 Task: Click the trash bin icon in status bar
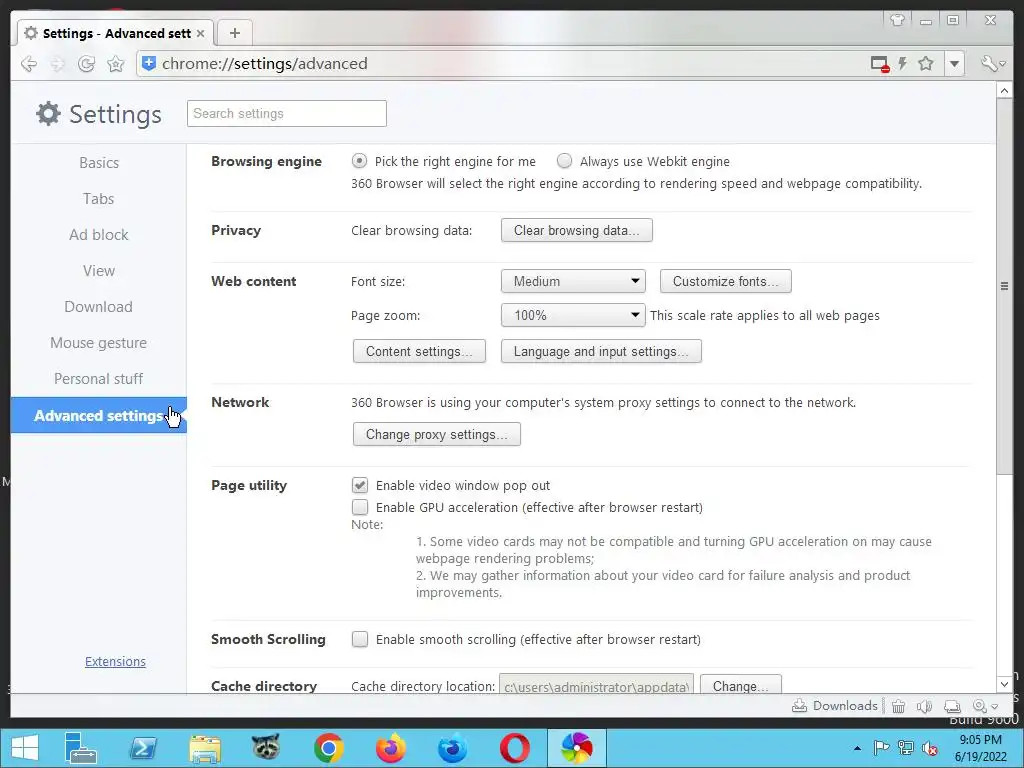pos(899,706)
